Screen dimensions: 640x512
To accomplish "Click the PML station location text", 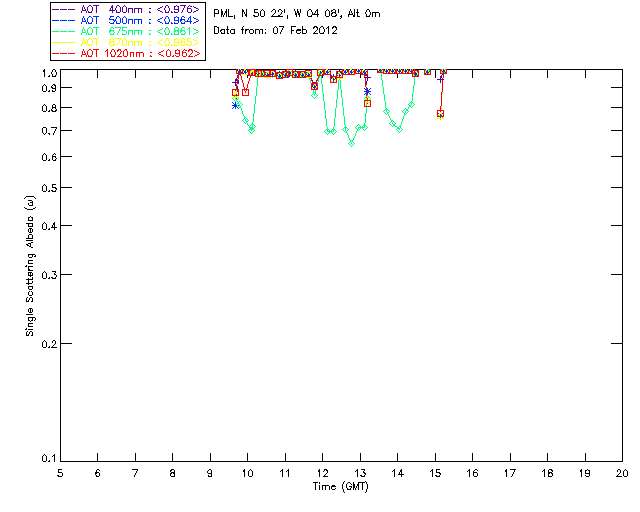I will [x=297, y=14].
